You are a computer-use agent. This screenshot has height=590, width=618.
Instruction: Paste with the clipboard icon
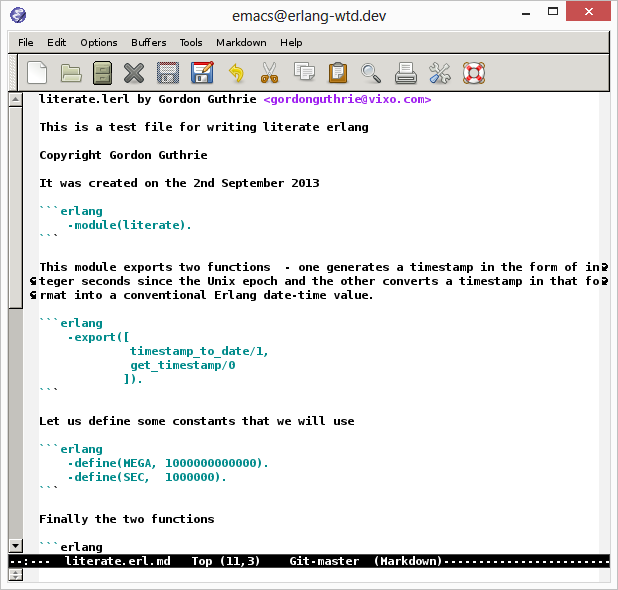tap(338, 73)
